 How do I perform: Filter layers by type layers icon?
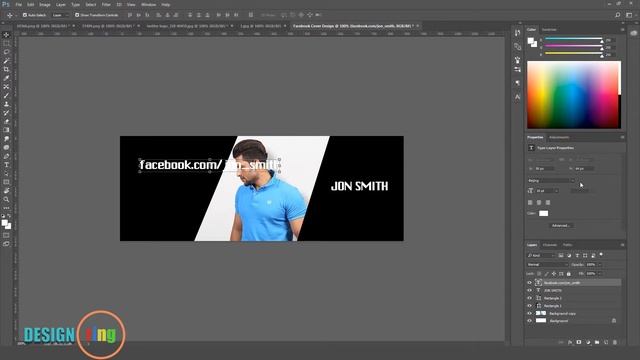(x=577, y=256)
